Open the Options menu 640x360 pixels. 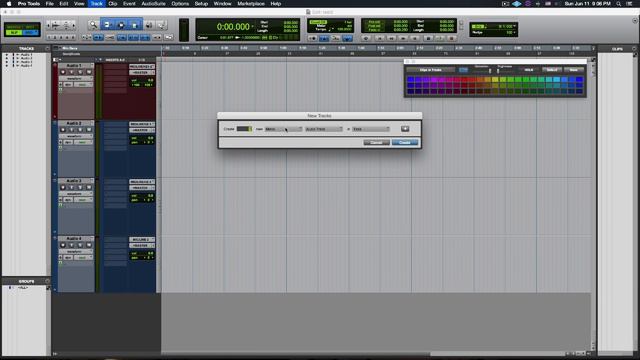click(180, 4)
